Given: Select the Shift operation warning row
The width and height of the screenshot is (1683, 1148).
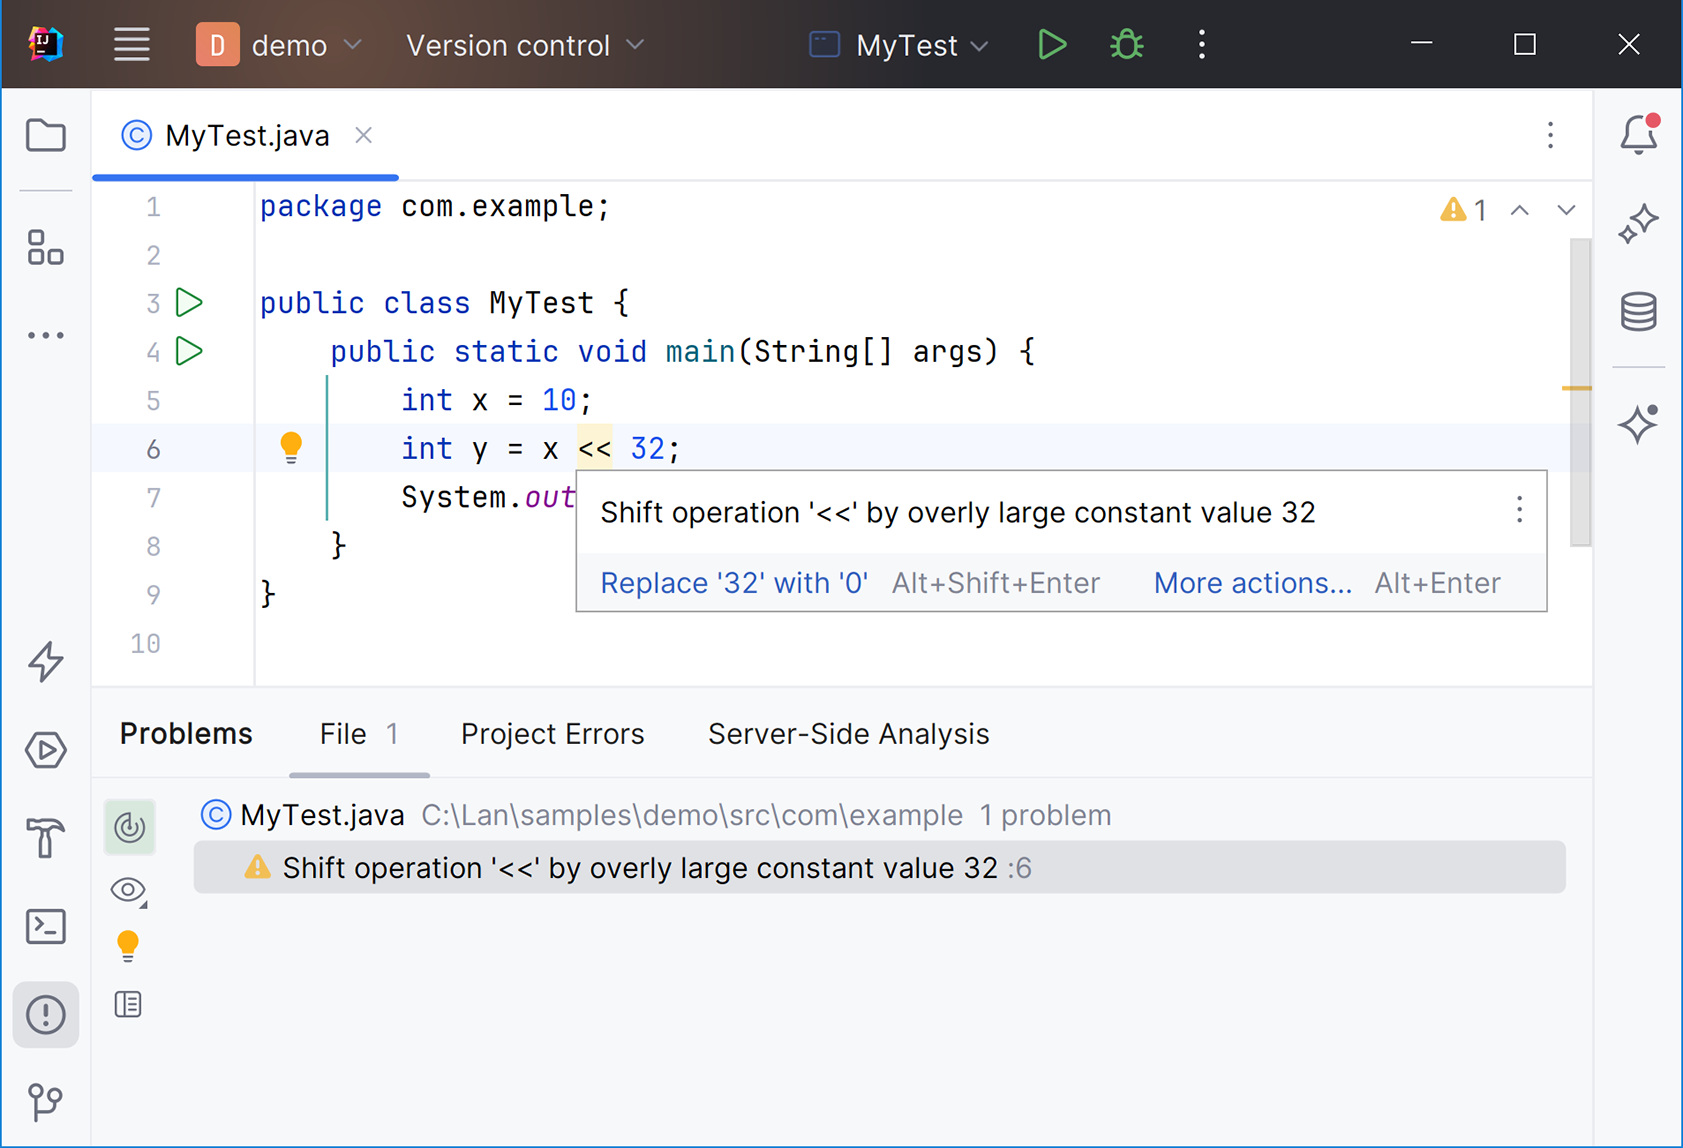Looking at the screenshot, I should [879, 867].
